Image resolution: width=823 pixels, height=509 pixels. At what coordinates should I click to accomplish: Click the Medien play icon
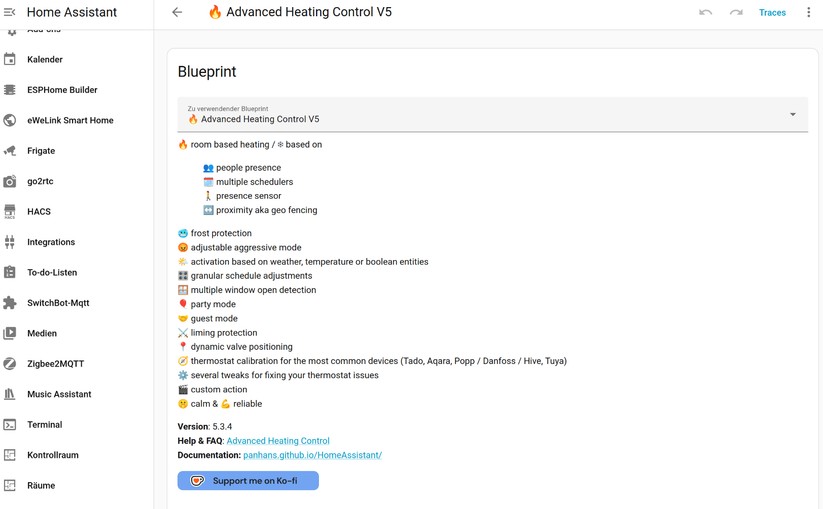click(9, 333)
